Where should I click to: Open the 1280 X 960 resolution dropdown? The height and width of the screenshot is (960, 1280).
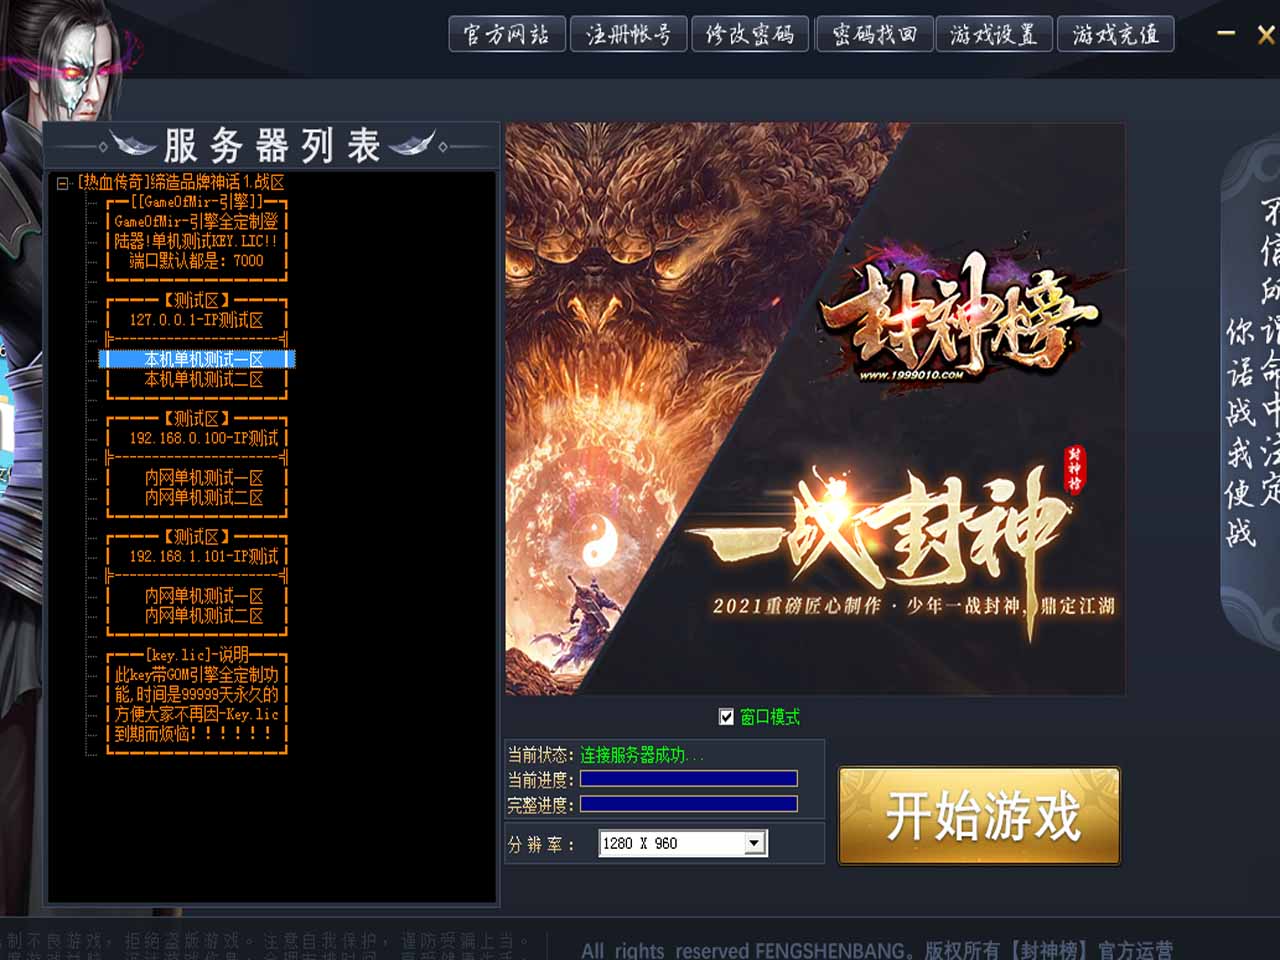[756, 844]
